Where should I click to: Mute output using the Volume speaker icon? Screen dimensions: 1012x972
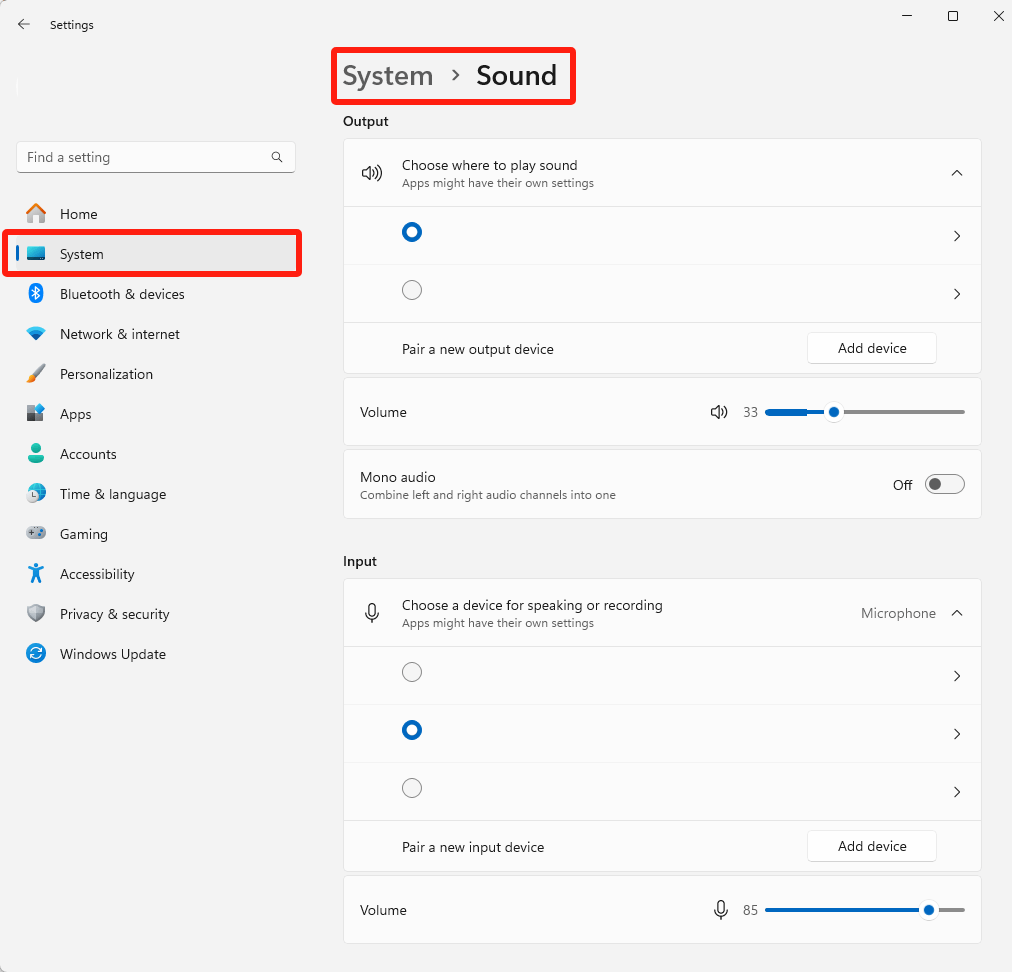719,412
